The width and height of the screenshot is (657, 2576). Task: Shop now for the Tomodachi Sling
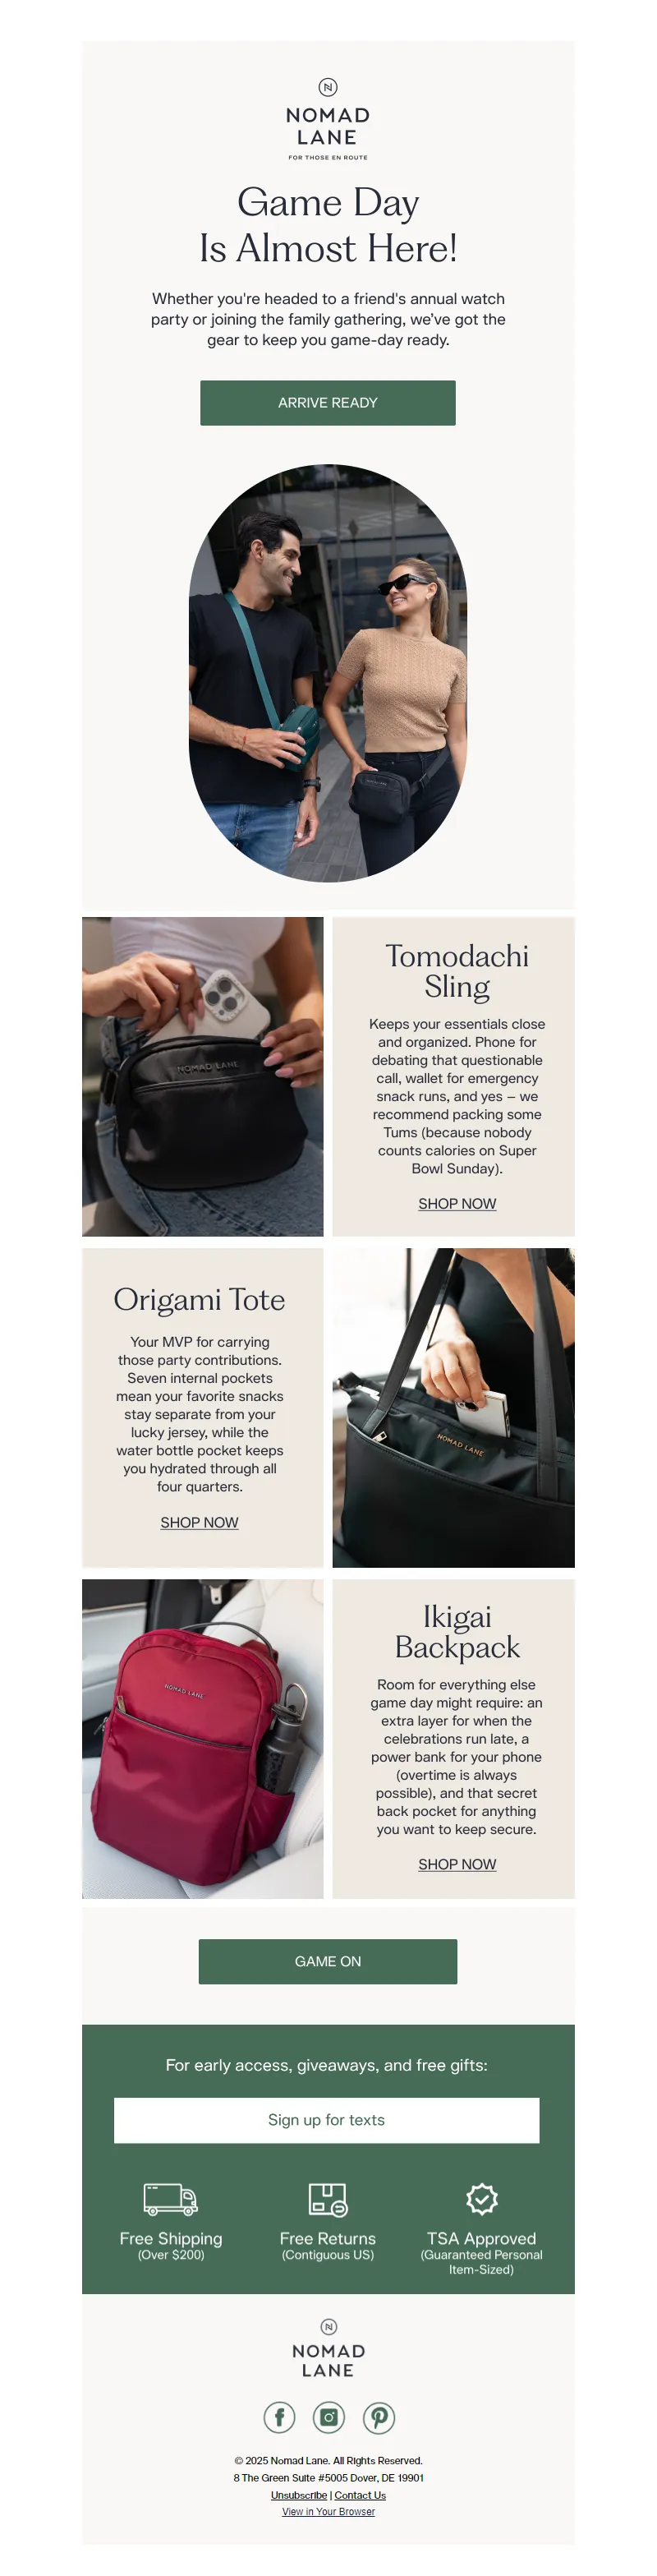pyautogui.click(x=457, y=1204)
